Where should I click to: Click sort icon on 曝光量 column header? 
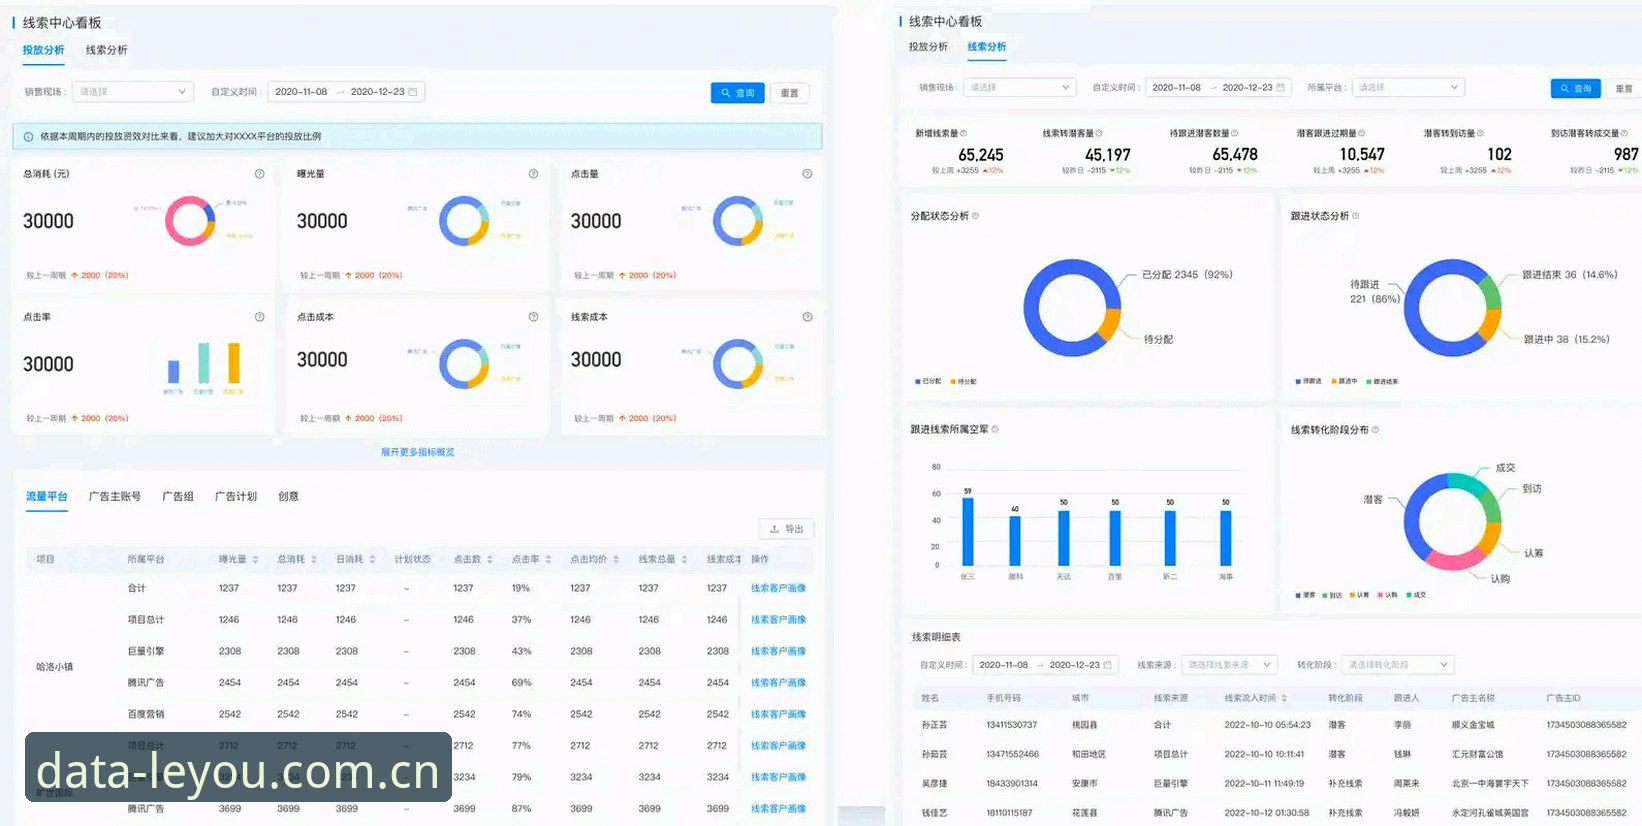[x=256, y=560]
